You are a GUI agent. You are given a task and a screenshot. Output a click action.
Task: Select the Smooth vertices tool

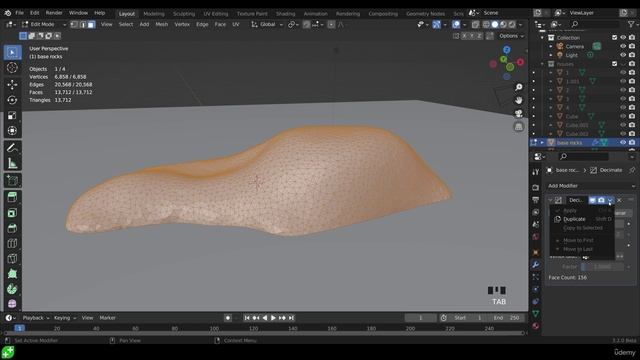click(12, 304)
